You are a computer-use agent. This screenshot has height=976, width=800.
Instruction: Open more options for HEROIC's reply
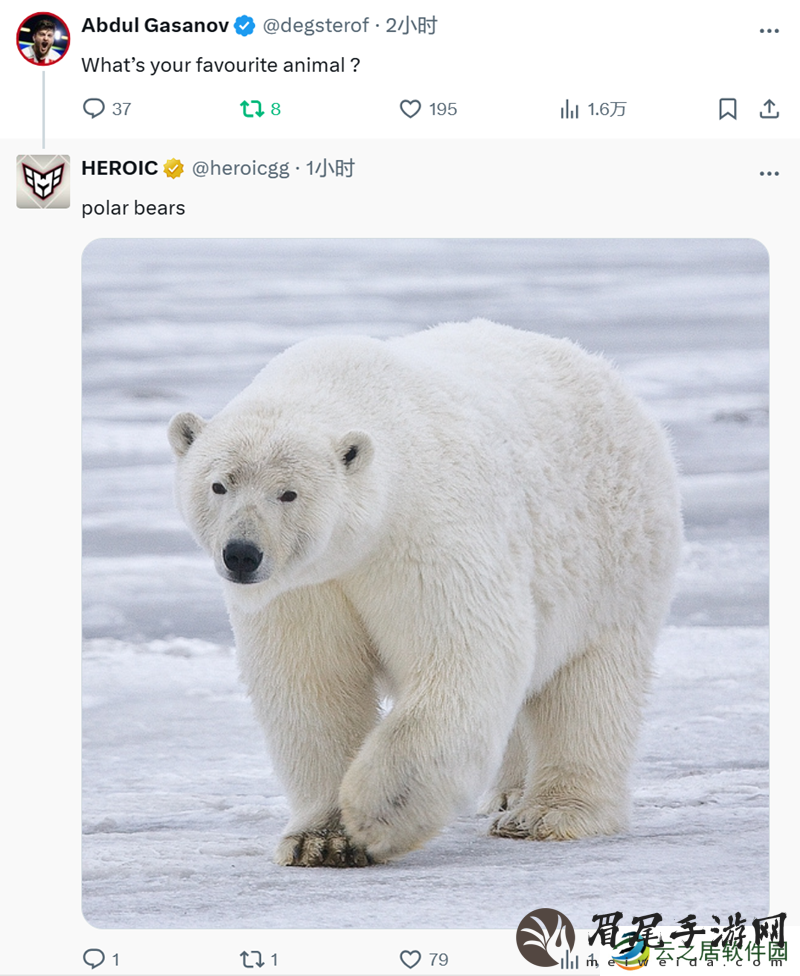[x=769, y=174]
